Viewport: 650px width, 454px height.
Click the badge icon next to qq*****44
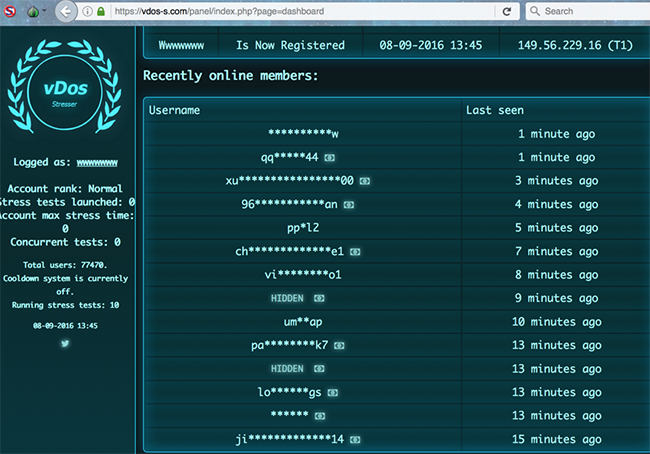point(330,158)
